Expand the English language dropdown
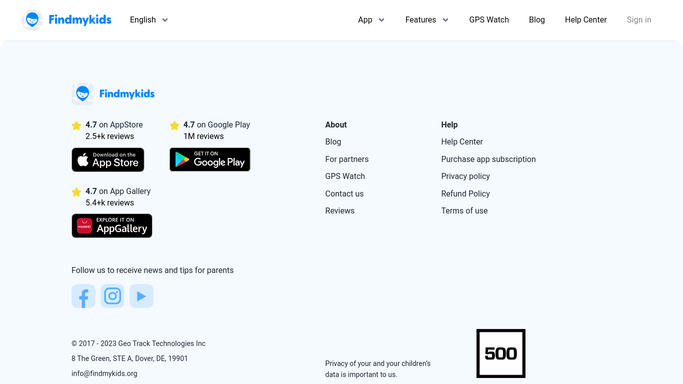Viewport: 683px width, 384px height. pos(149,20)
